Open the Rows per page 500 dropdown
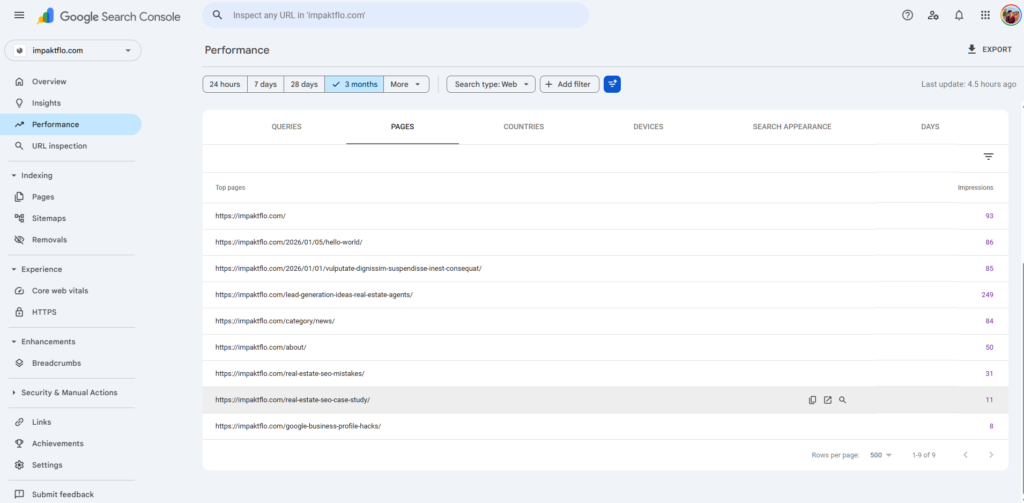1024x503 pixels. pyautogui.click(x=881, y=455)
